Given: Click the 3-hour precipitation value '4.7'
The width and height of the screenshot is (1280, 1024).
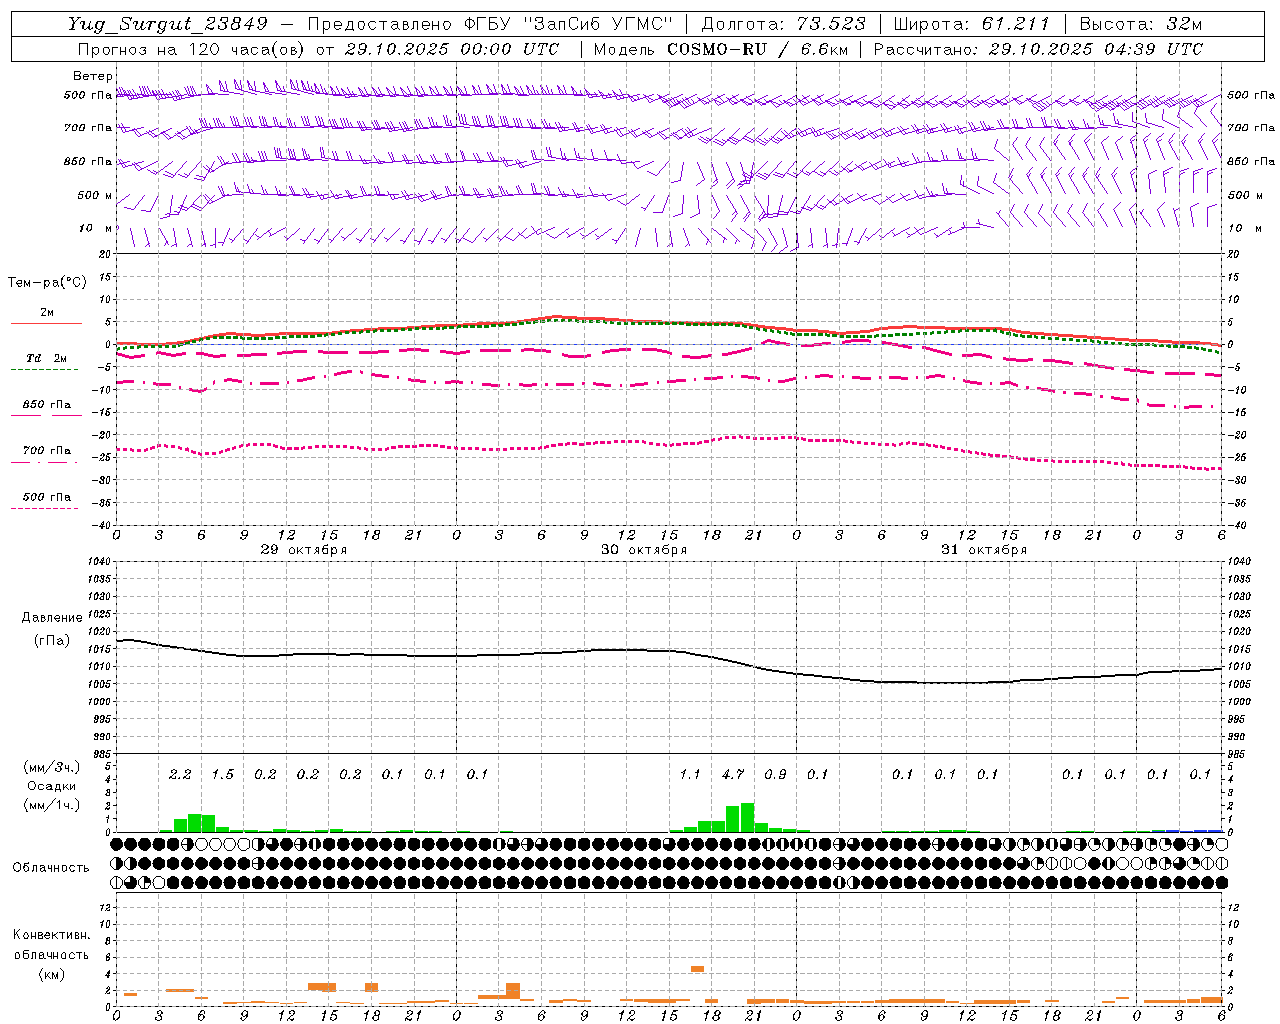Looking at the screenshot, I should pyautogui.click(x=733, y=774).
